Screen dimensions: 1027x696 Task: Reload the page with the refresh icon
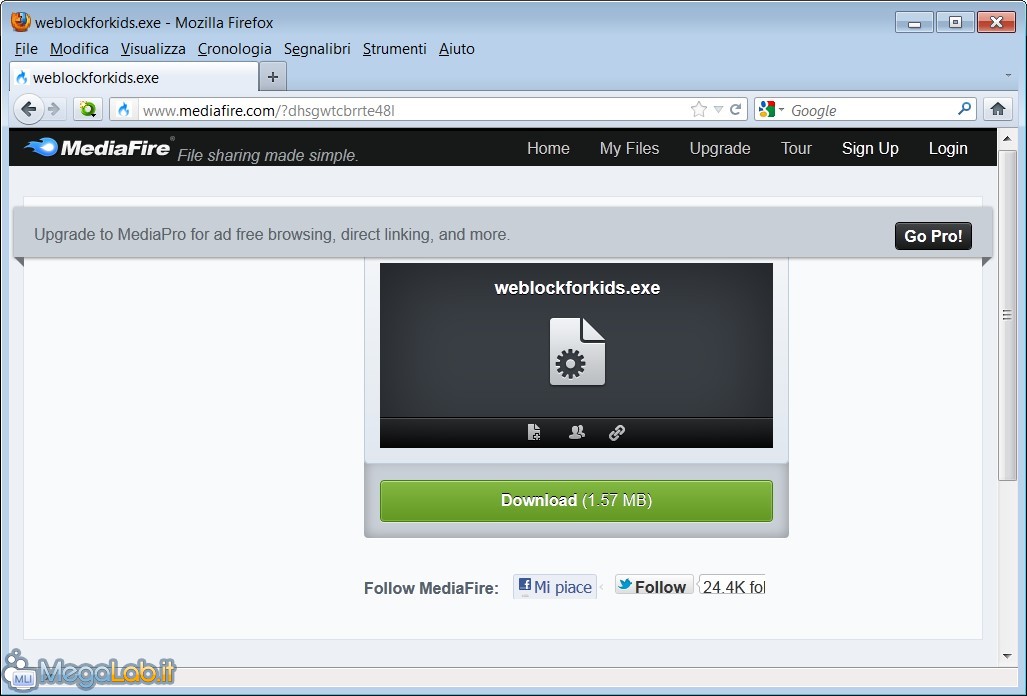[x=736, y=109]
